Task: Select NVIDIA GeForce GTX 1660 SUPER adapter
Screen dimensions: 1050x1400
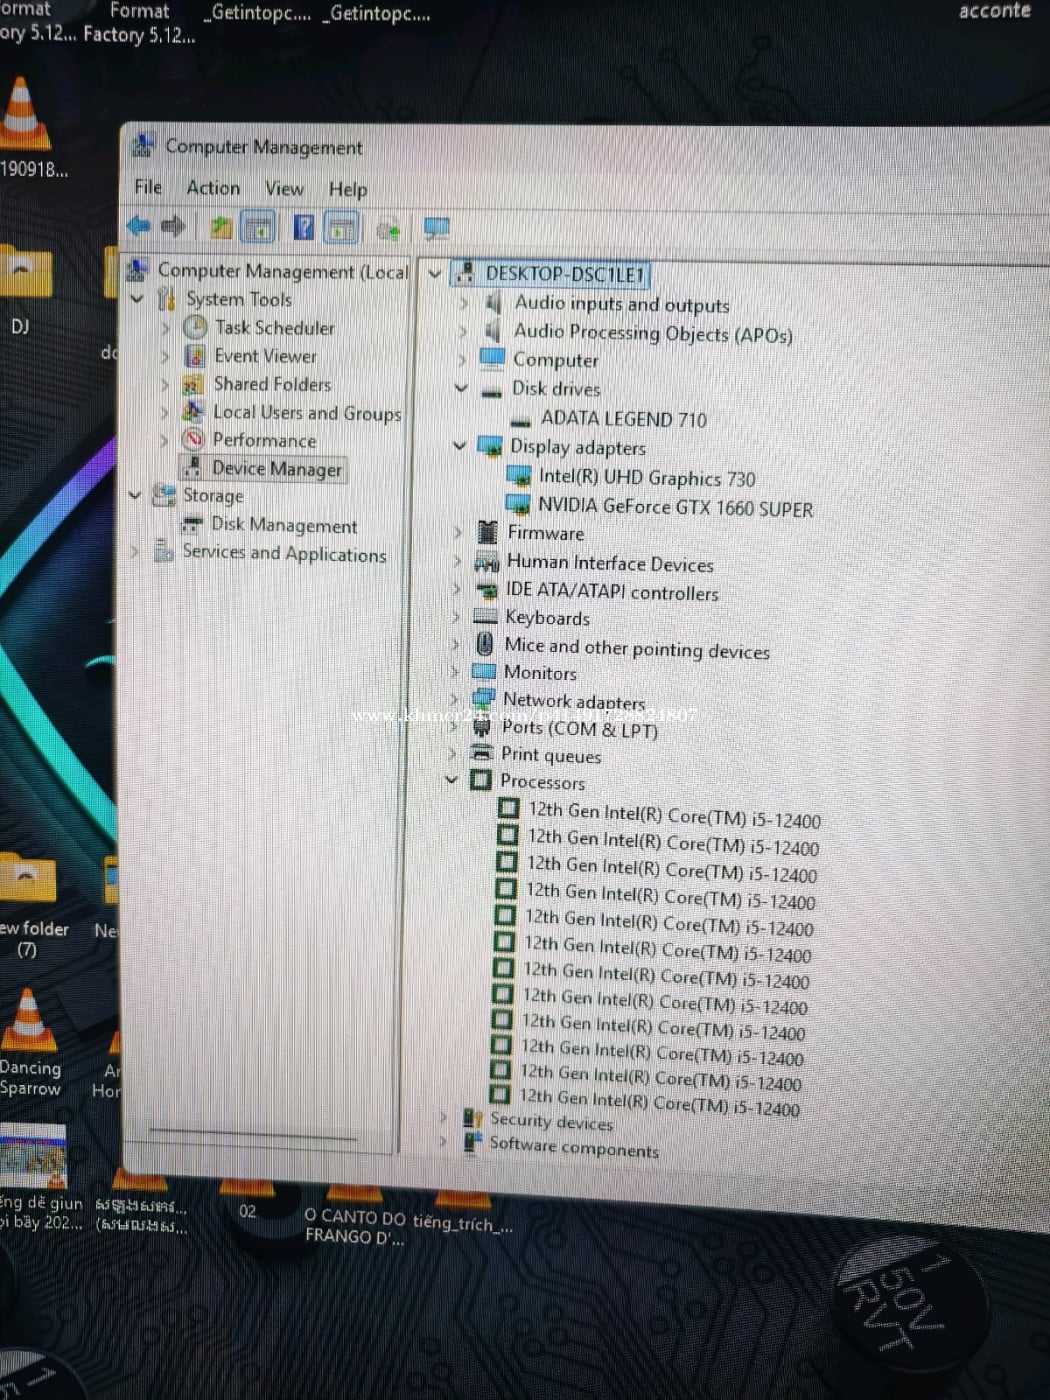Action: coord(675,508)
